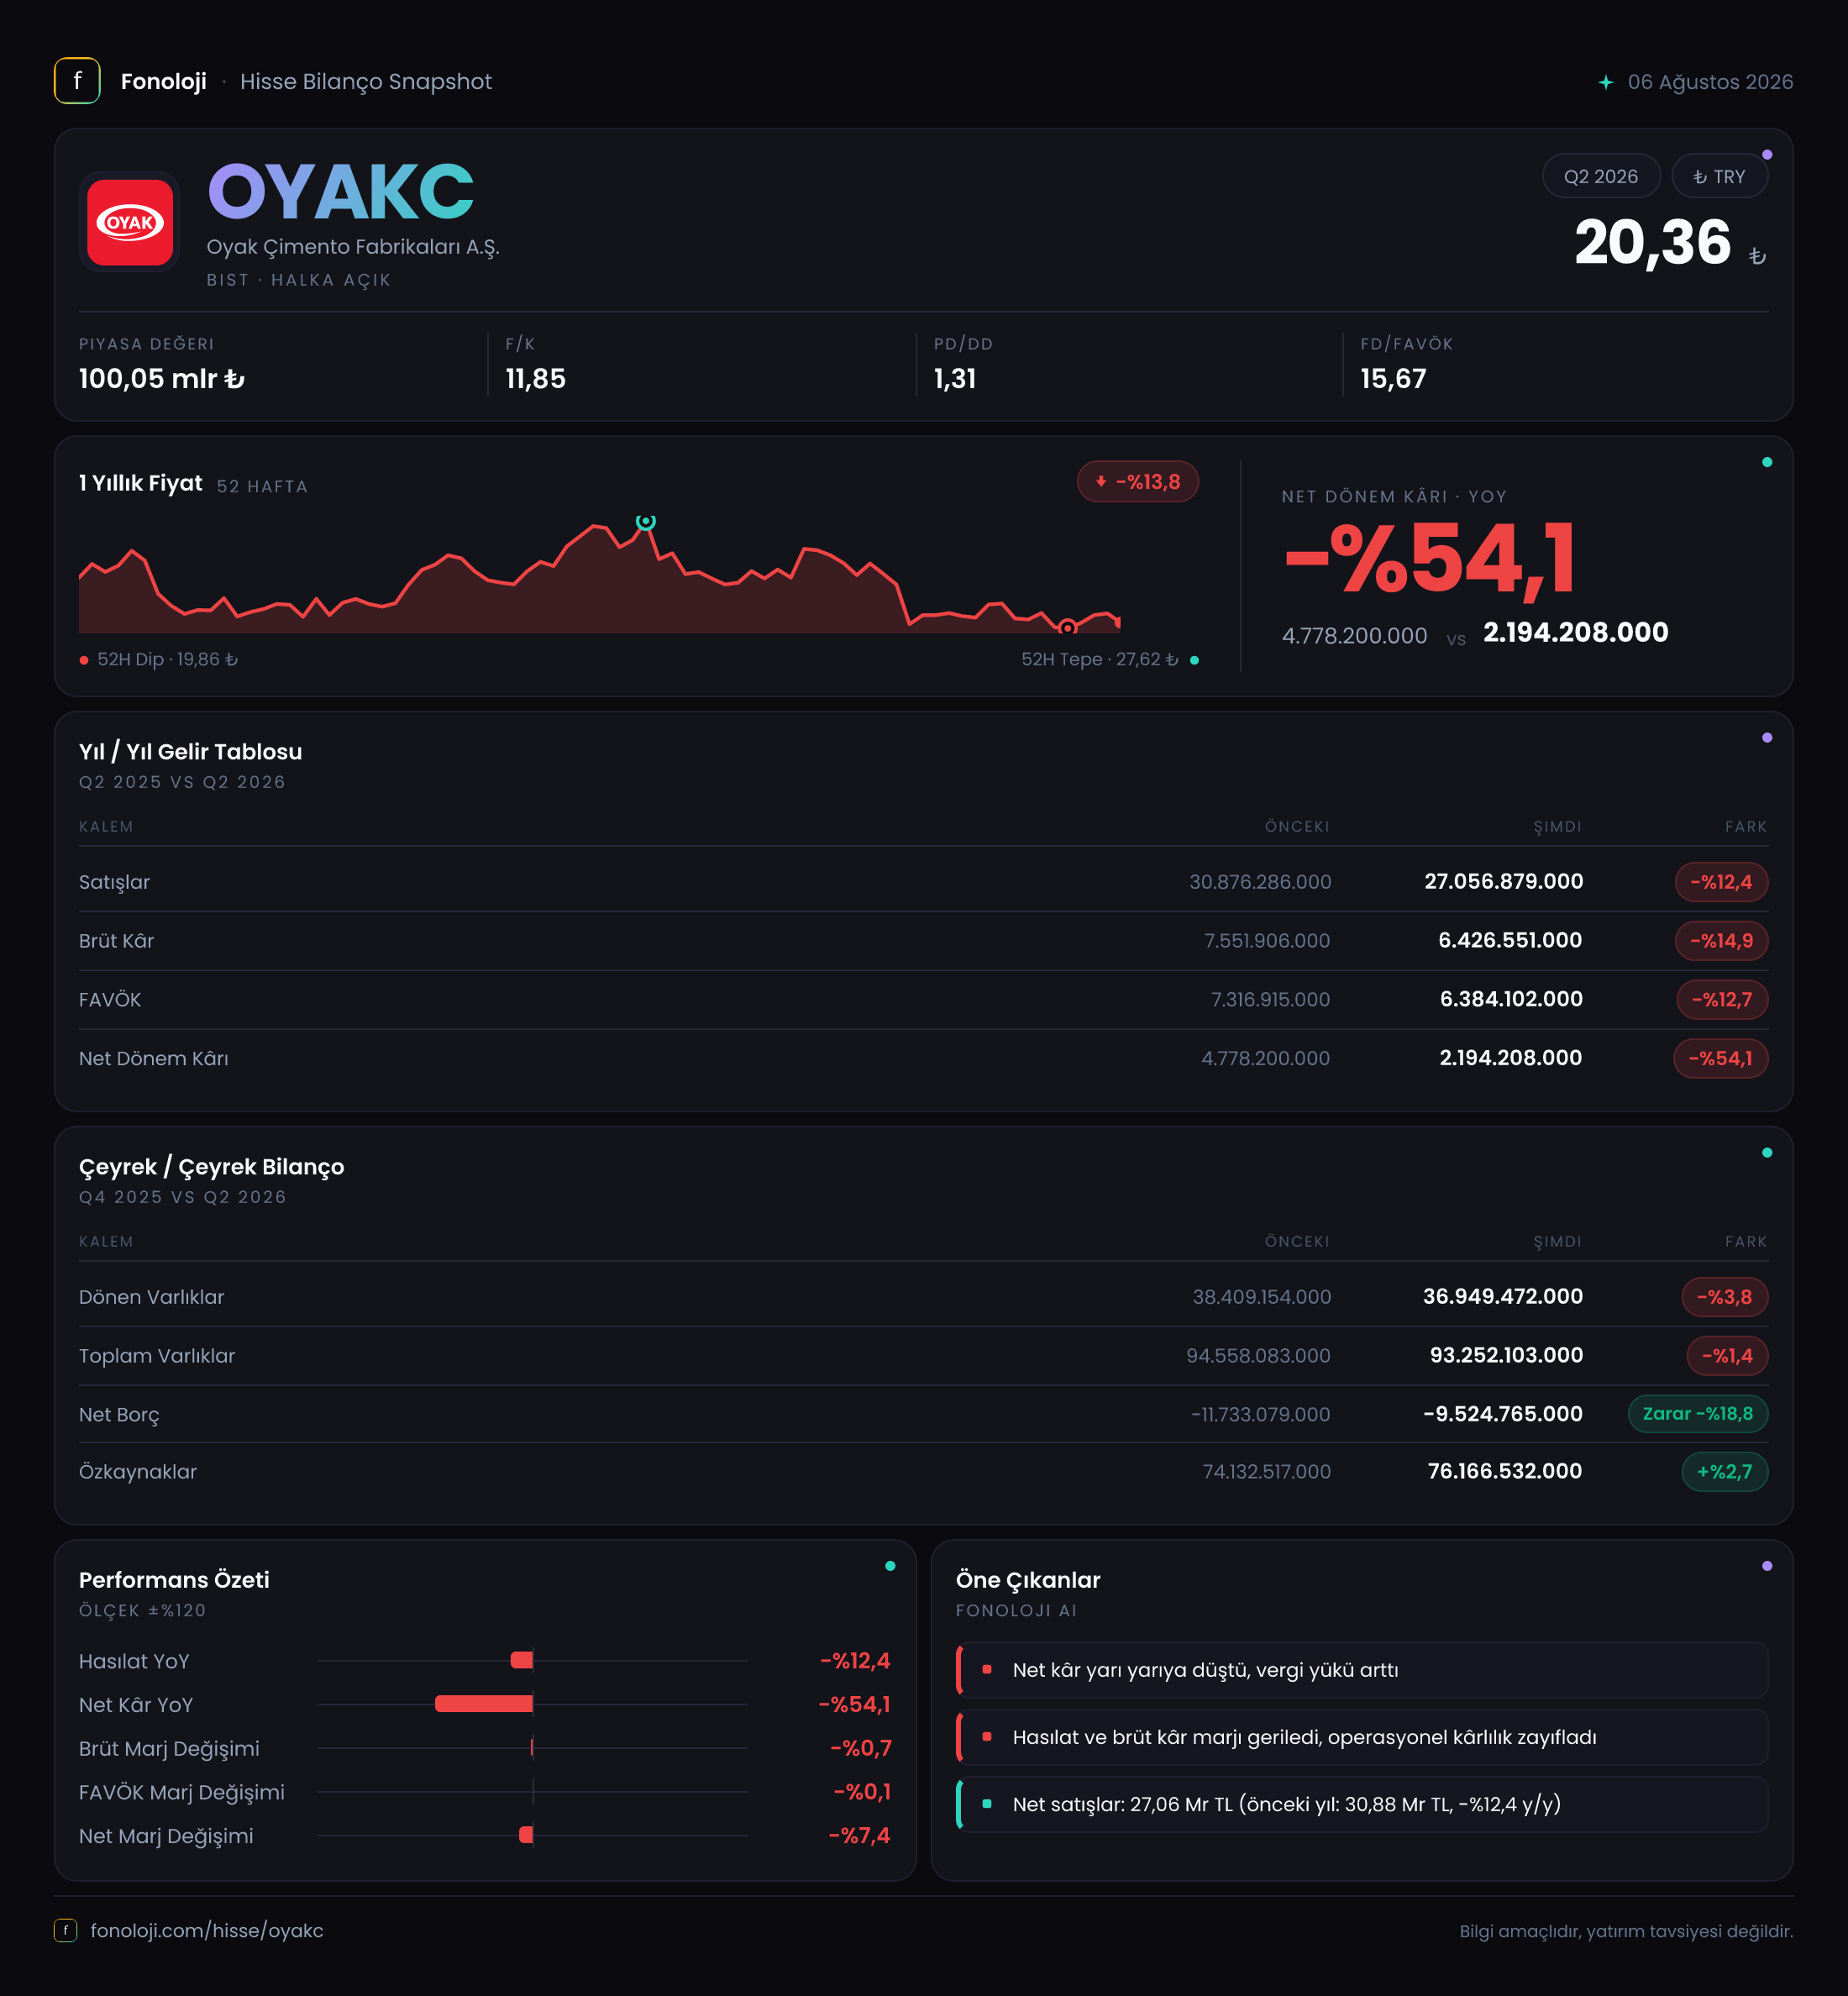Screen dimensions: 1848x1996
Task: Select the Q2 2026 period pill
Action: (1601, 176)
